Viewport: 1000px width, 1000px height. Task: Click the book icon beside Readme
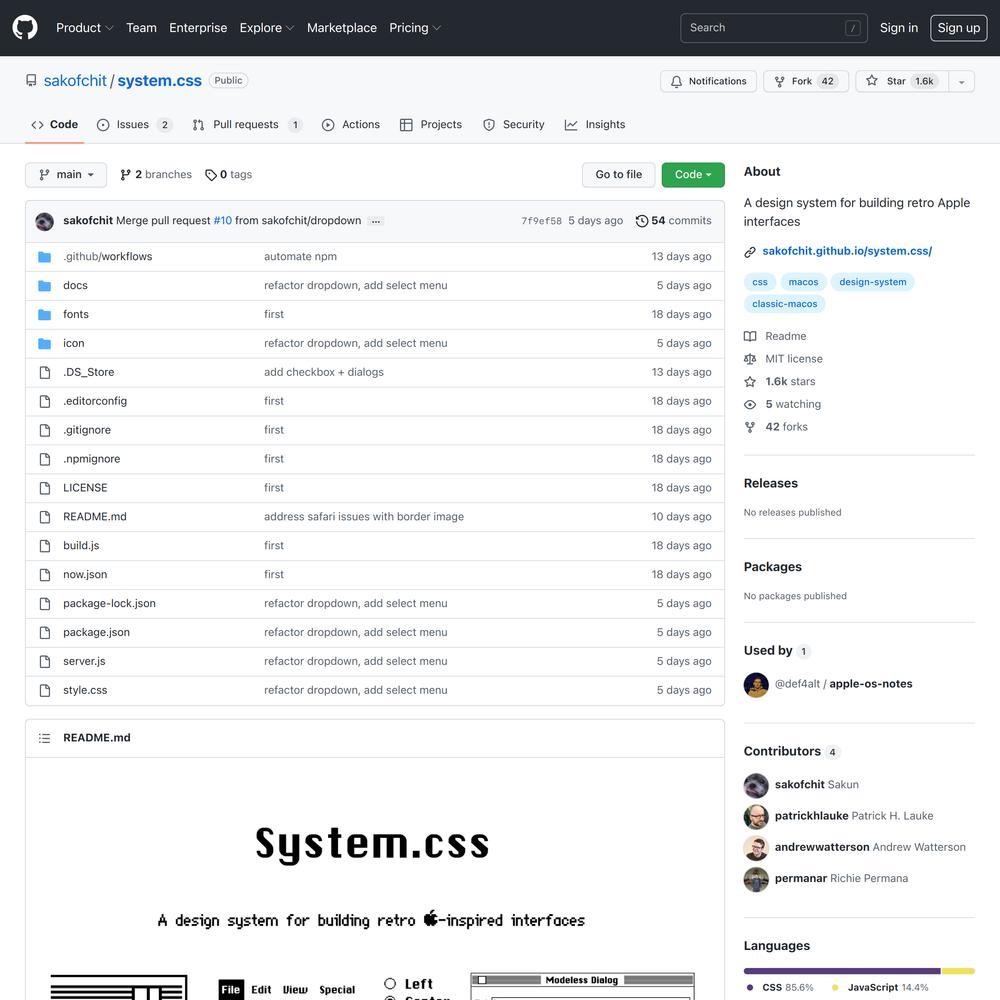click(750, 336)
